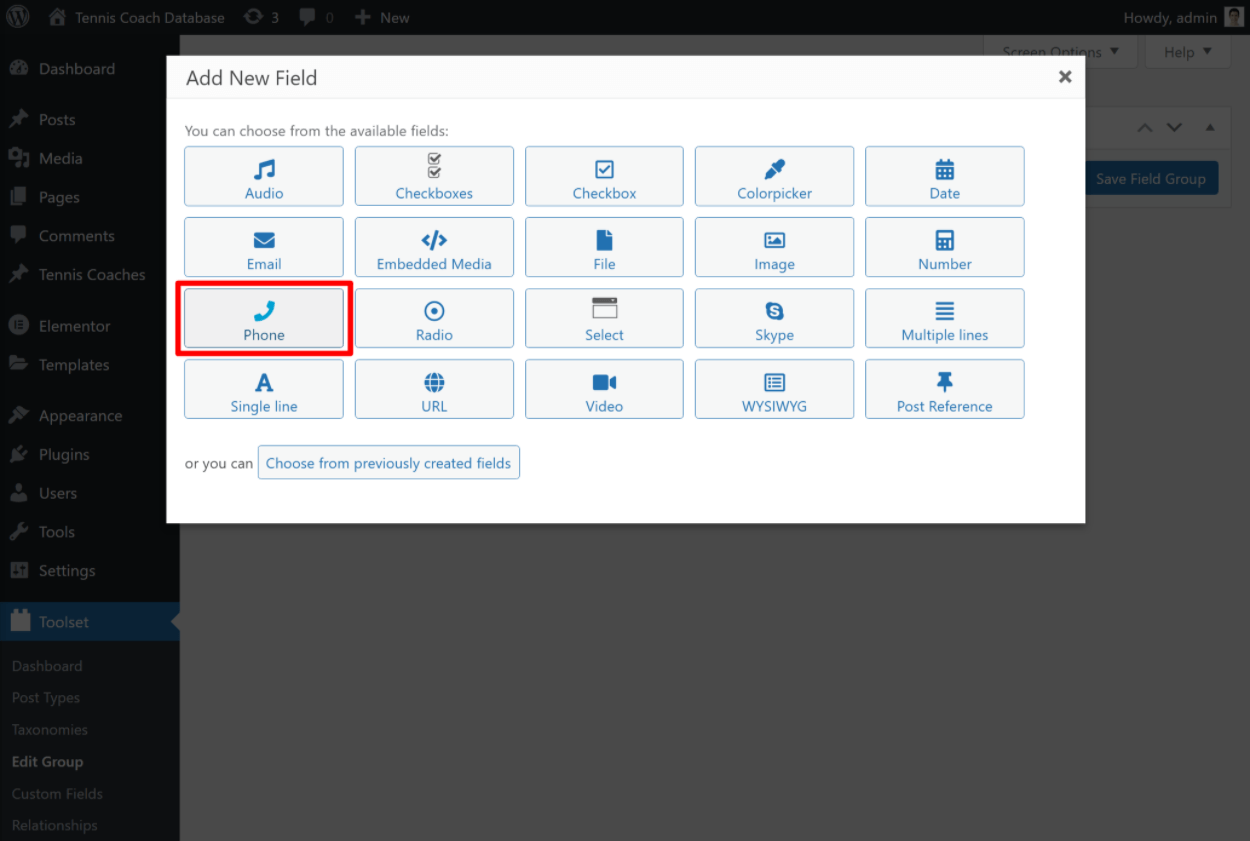Click the WordPress logo in admin bar
1250x841 pixels.
tap(19, 17)
